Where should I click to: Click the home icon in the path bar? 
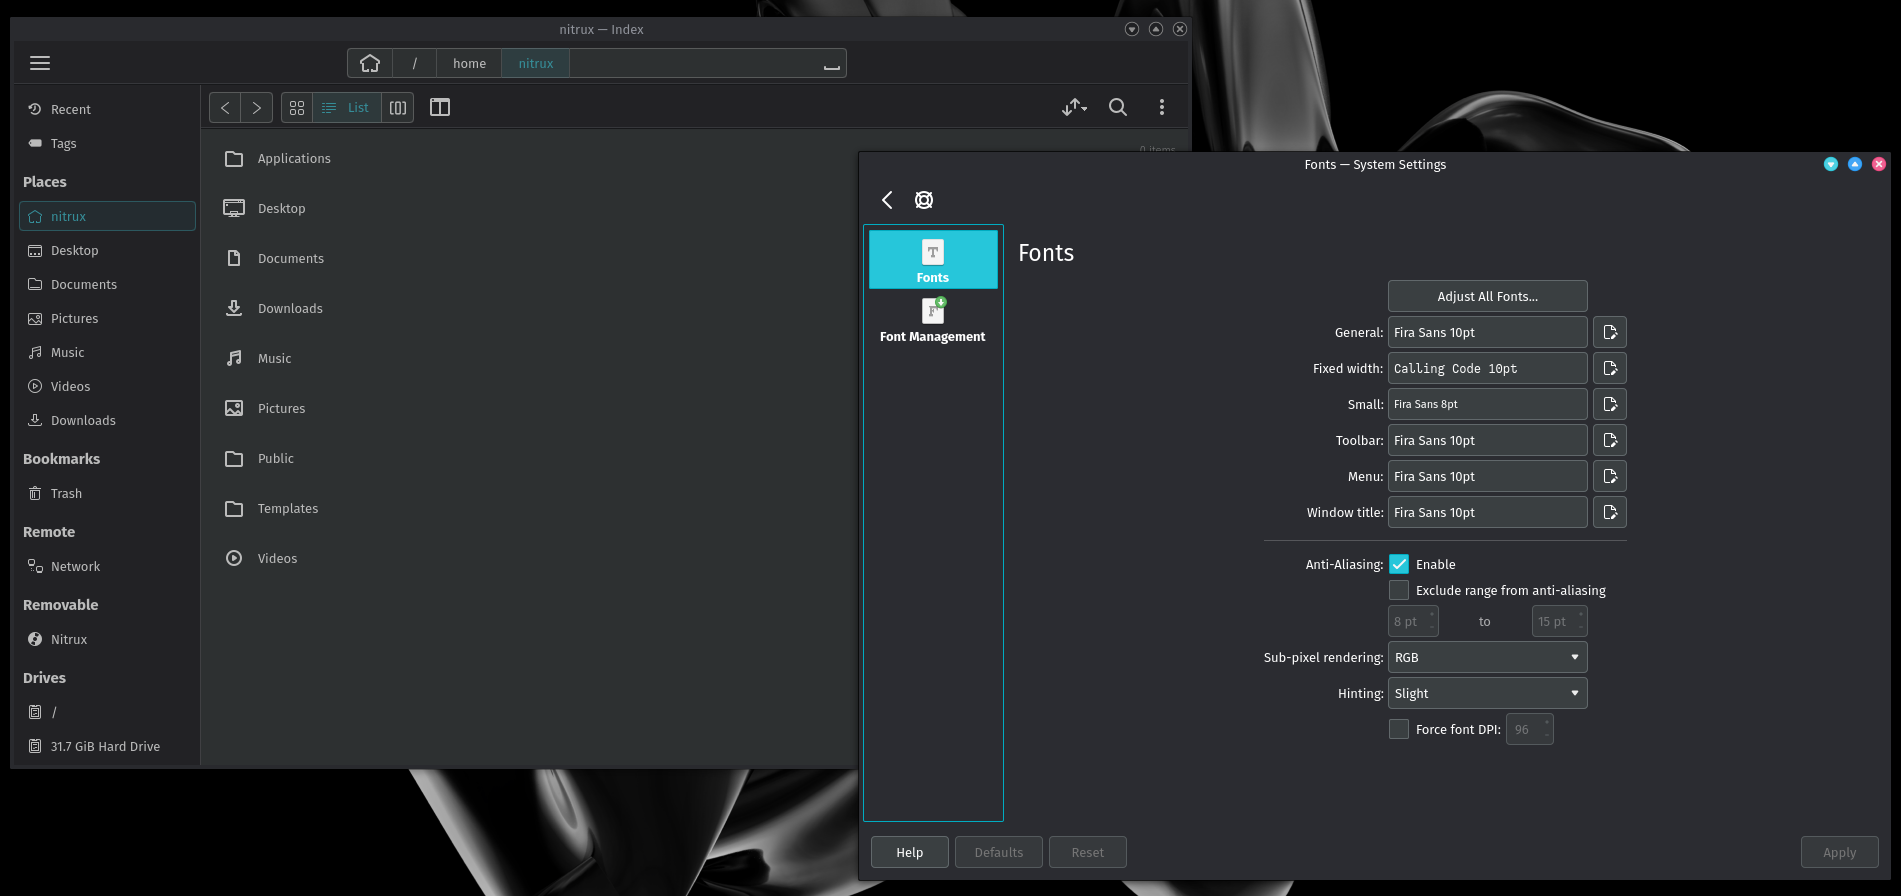point(370,63)
